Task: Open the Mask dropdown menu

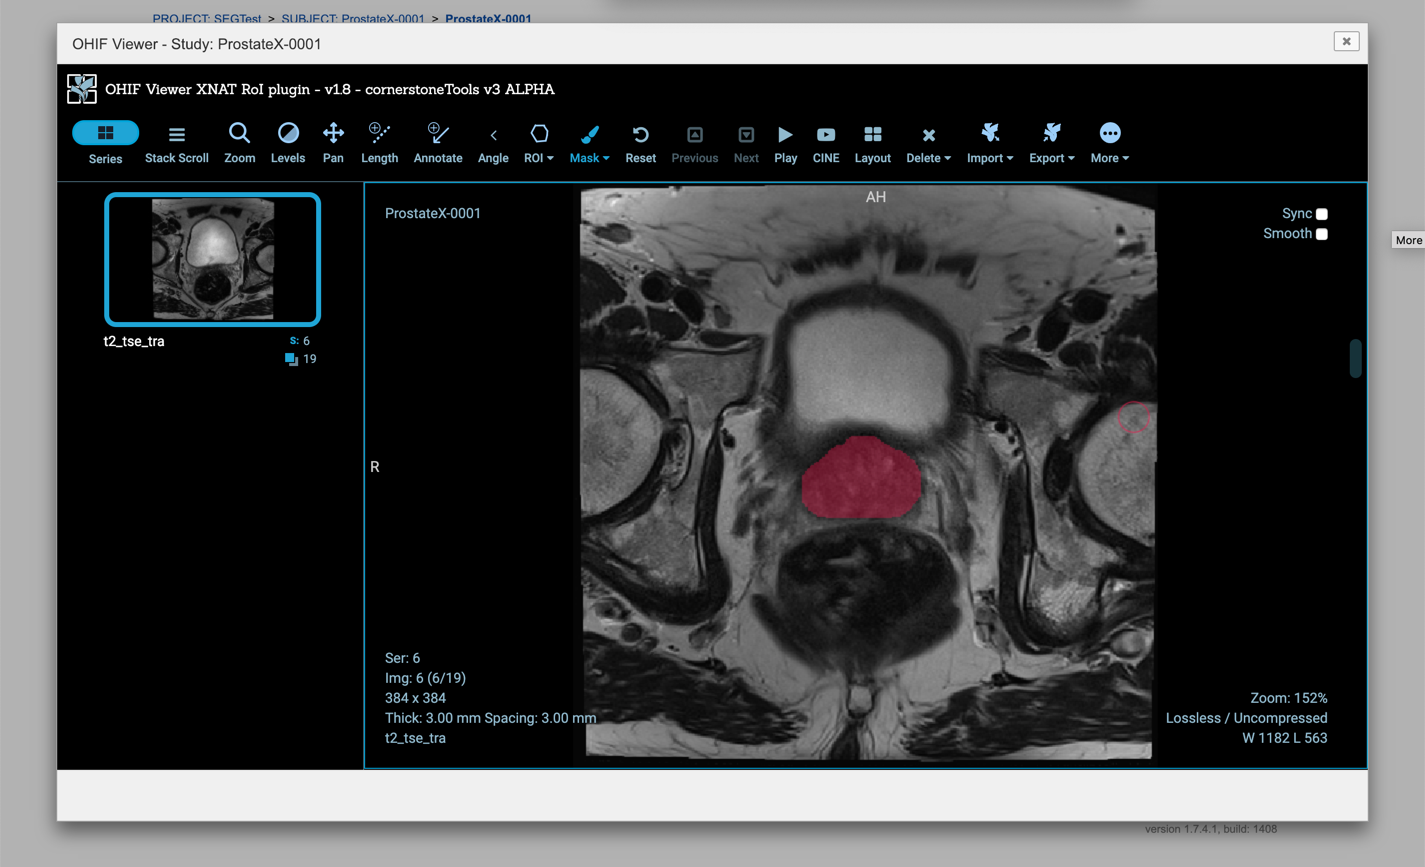Action: (x=589, y=141)
